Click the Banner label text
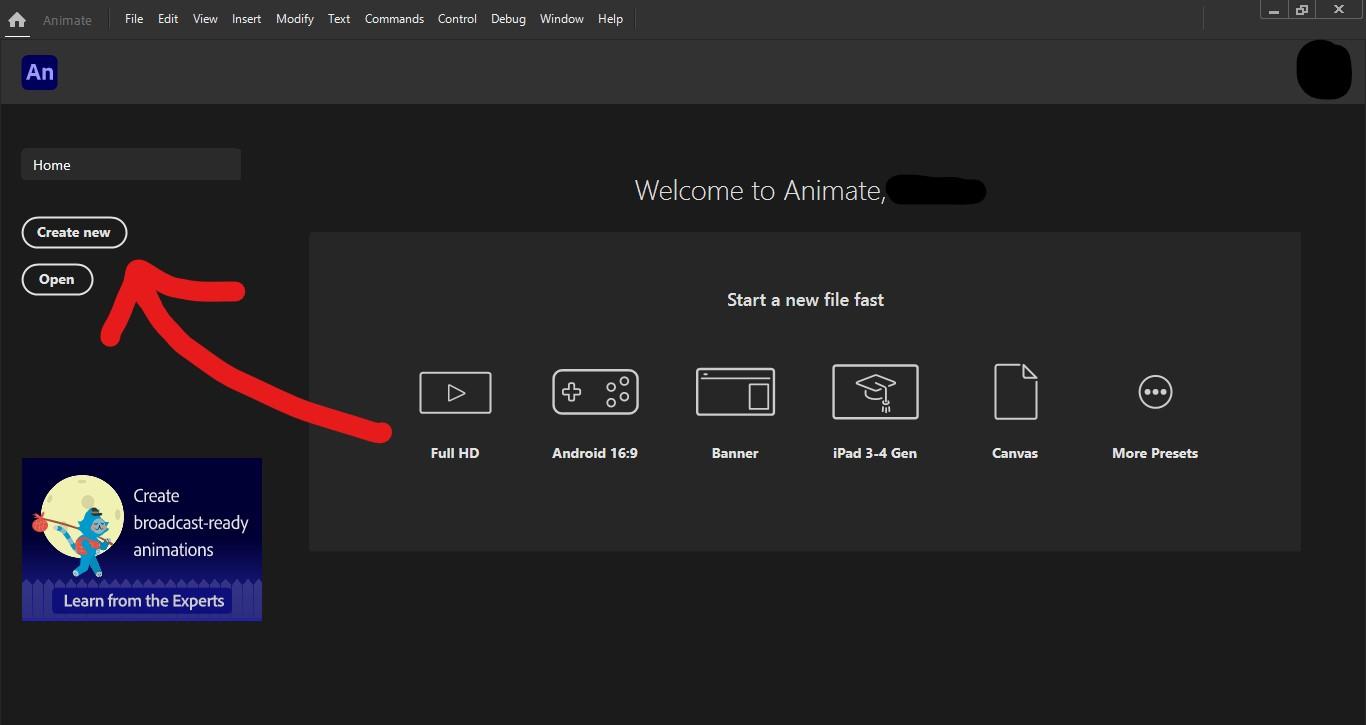1366x725 pixels. click(x=735, y=453)
